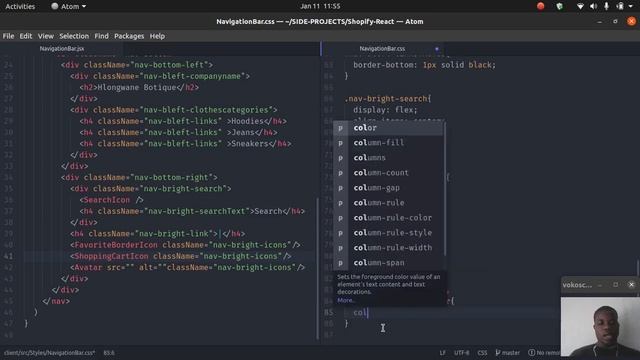Open the clock showing Jan 11 11:55

coord(320,6)
